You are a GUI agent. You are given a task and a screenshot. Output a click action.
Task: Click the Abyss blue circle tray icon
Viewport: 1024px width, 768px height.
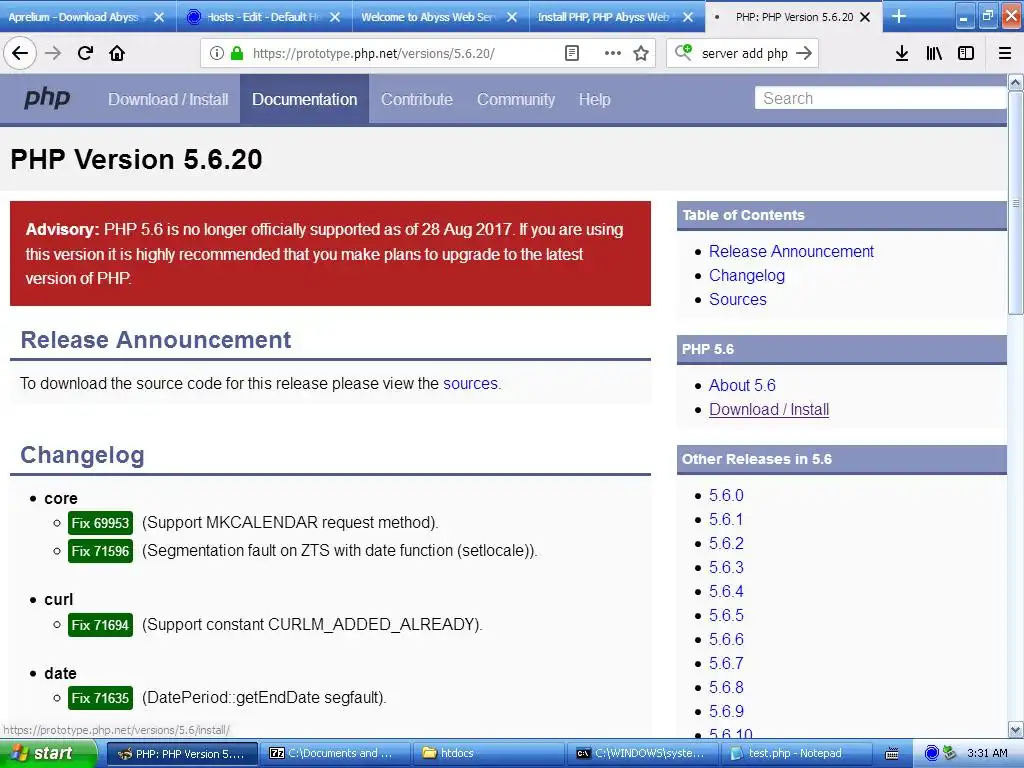[932, 753]
